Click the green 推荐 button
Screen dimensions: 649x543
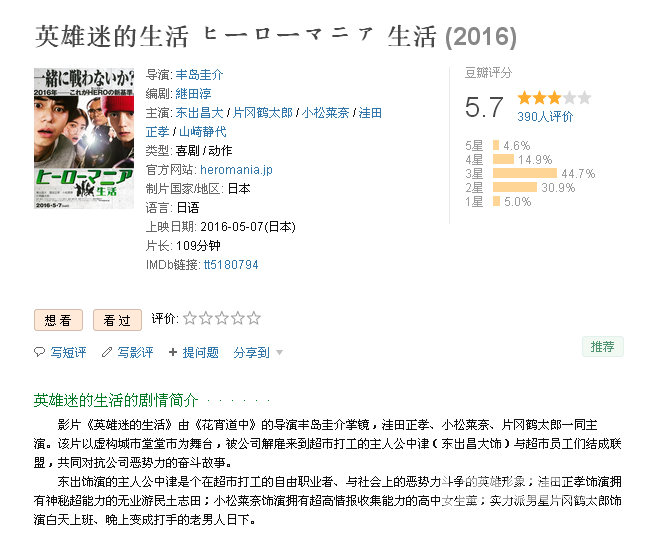pos(603,346)
